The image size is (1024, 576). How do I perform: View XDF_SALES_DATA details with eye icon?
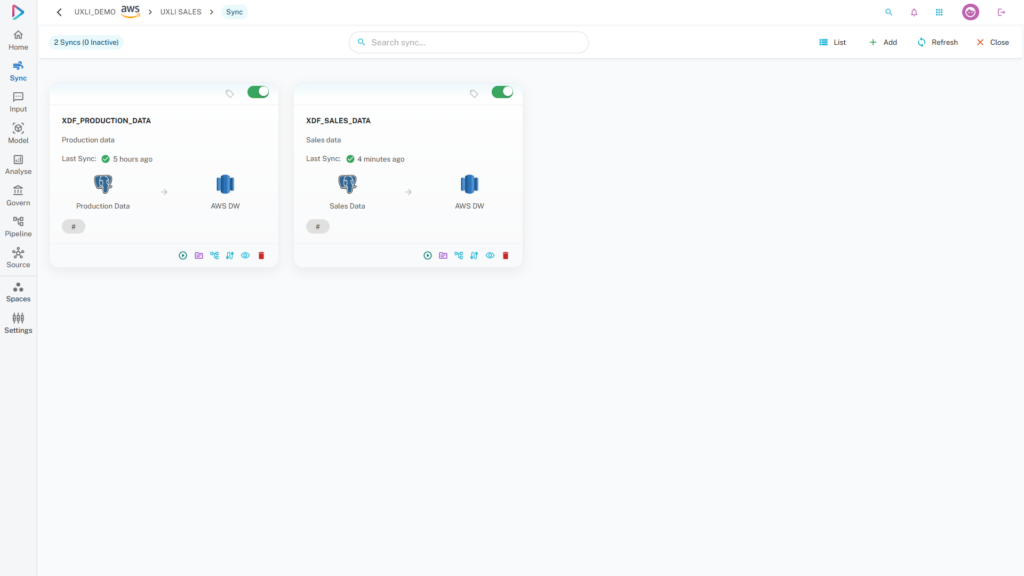click(490, 255)
